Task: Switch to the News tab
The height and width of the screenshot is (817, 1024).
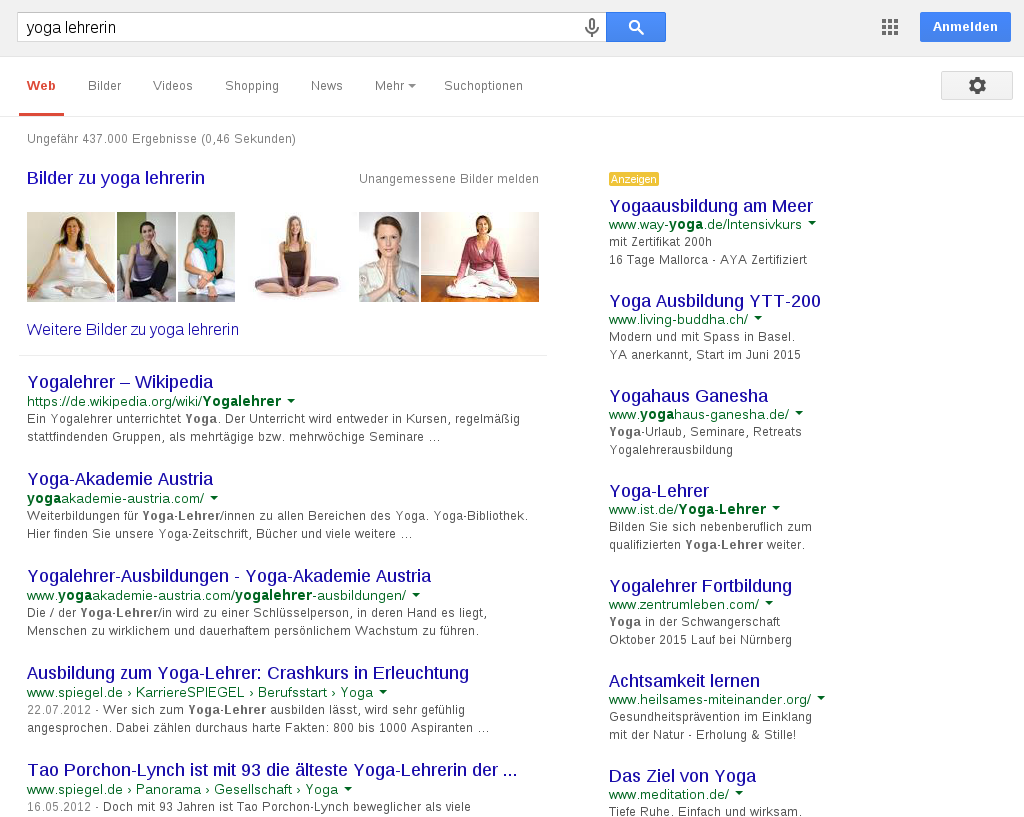Action: (327, 86)
